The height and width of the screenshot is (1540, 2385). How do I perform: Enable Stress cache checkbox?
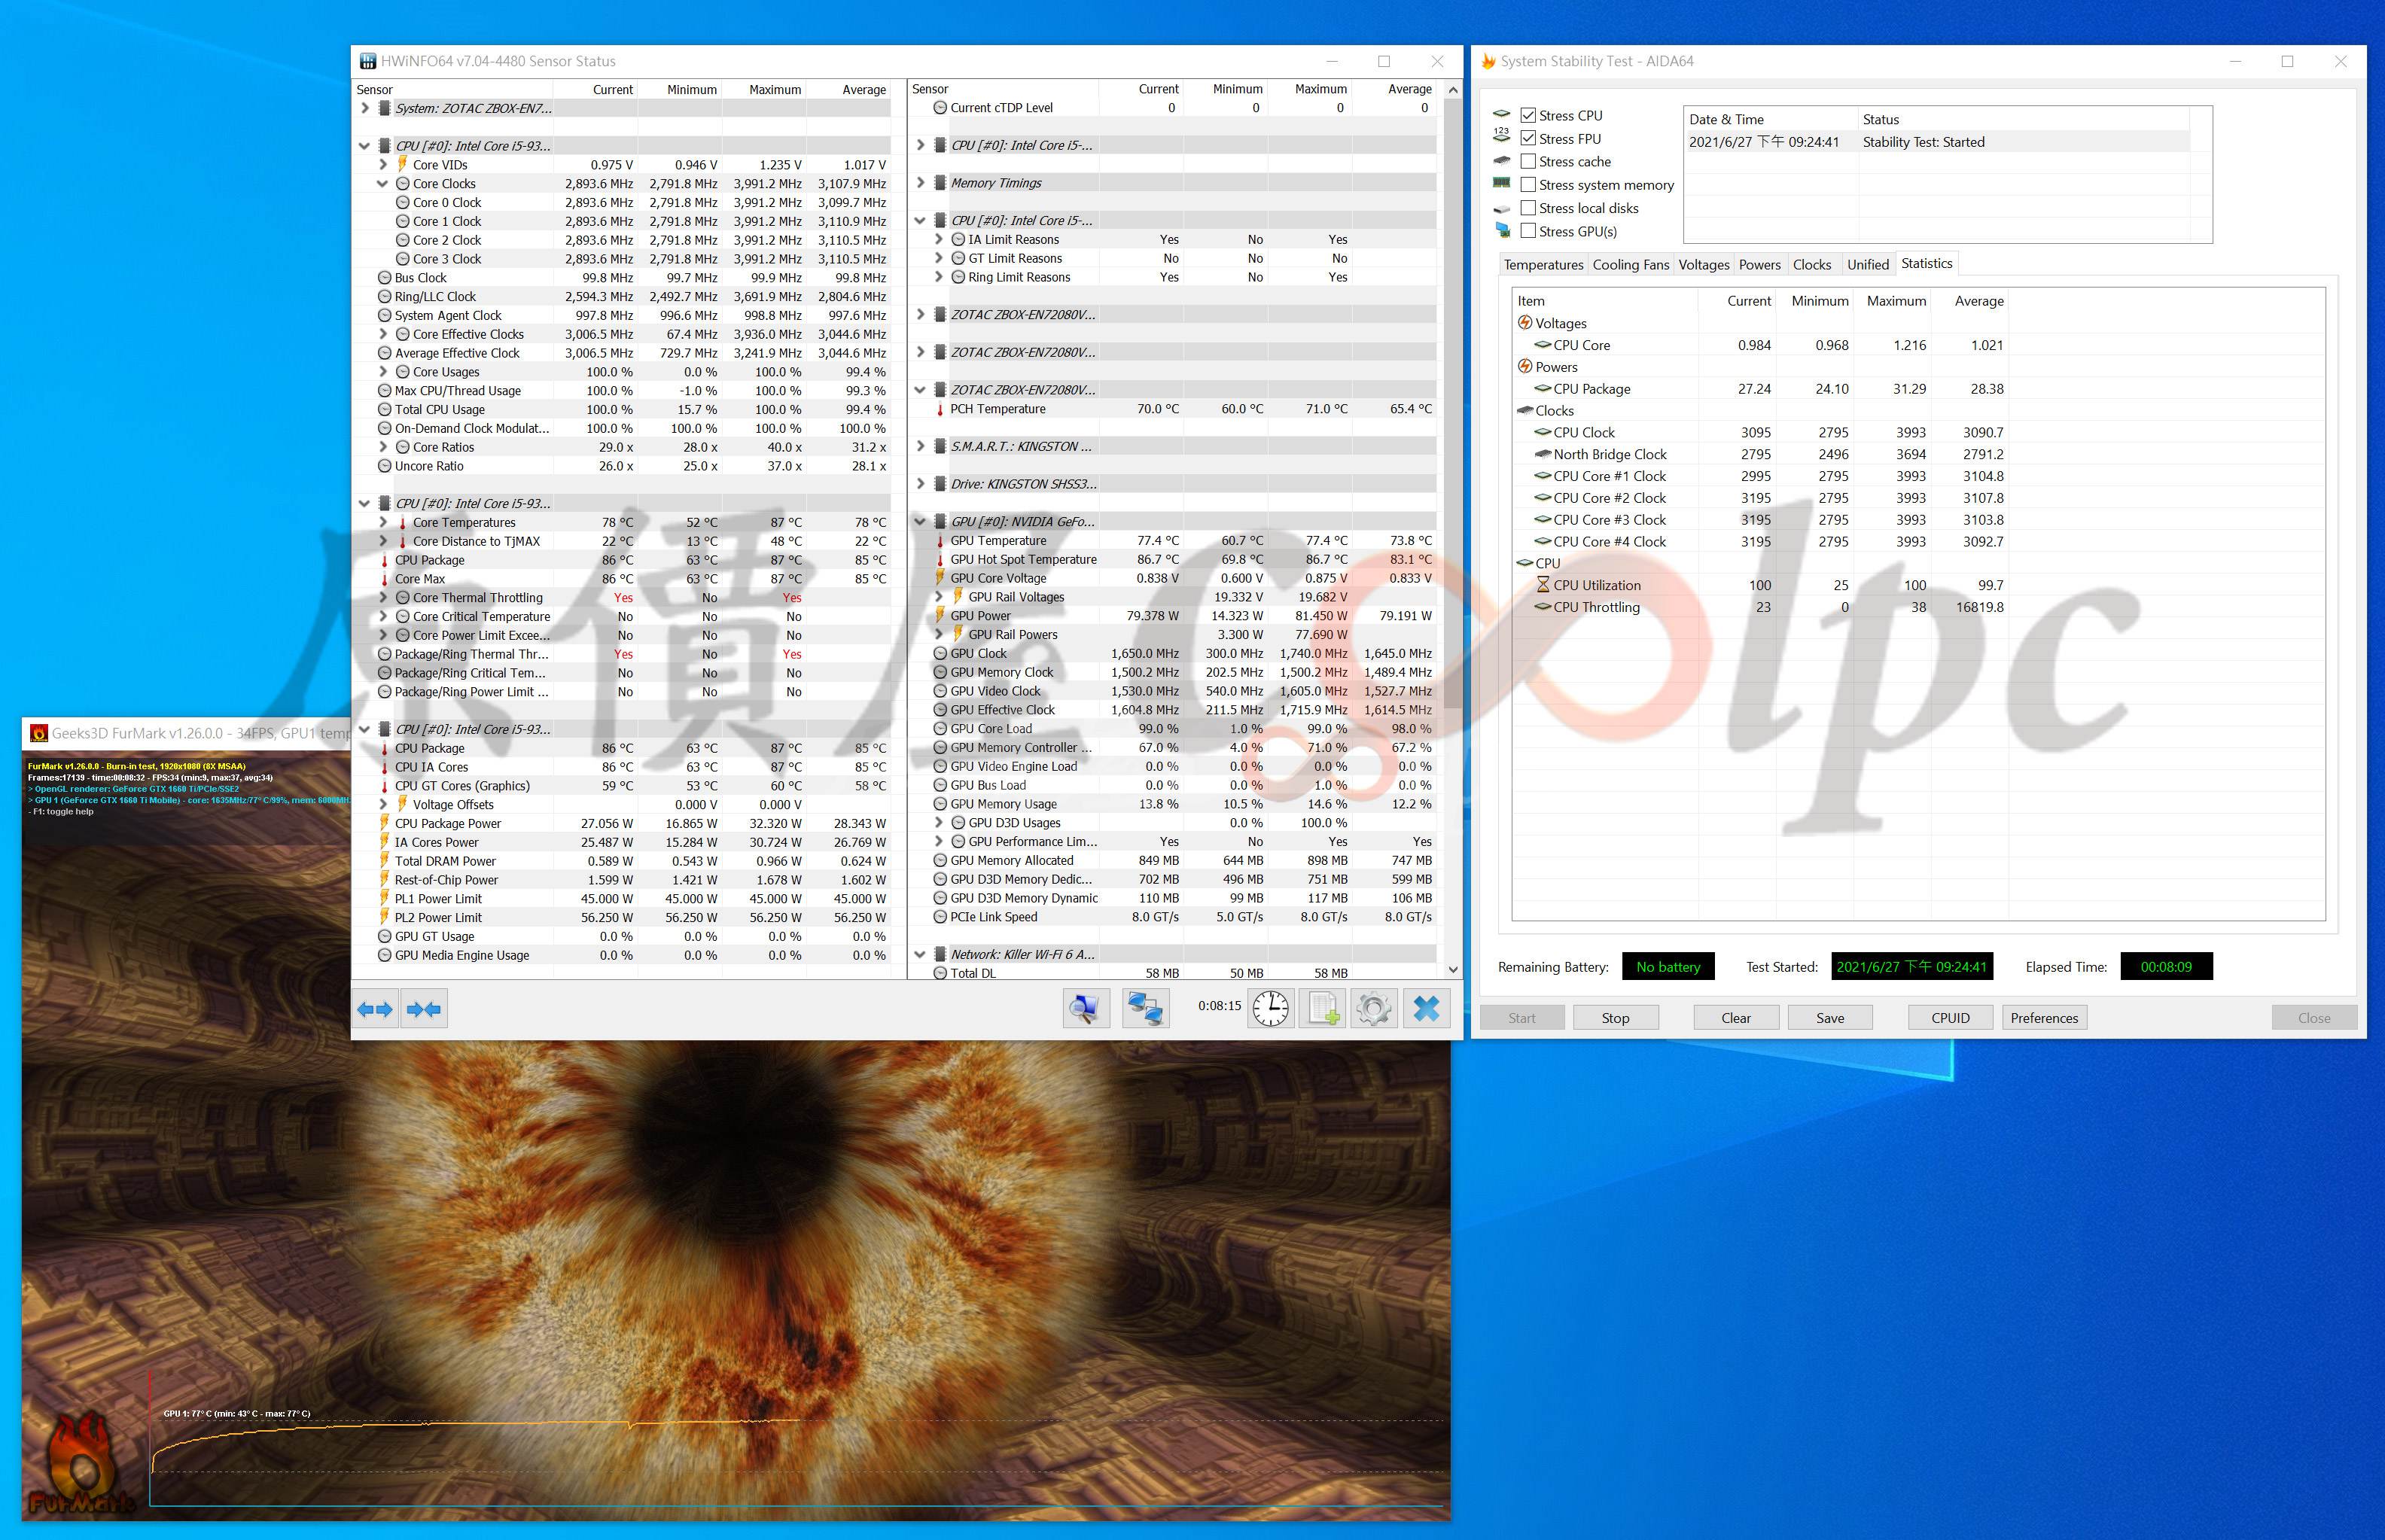(1528, 162)
